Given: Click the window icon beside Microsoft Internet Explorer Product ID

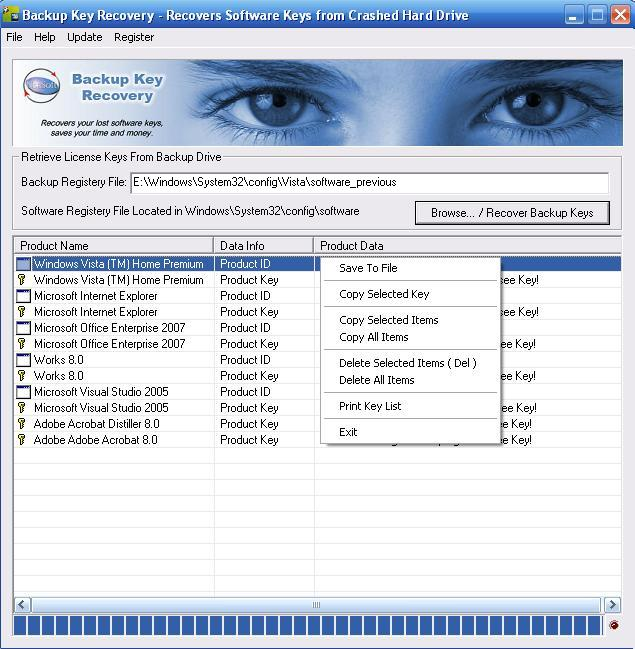Looking at the screenshot, I should pyautogui.click(x=23, y=296).
